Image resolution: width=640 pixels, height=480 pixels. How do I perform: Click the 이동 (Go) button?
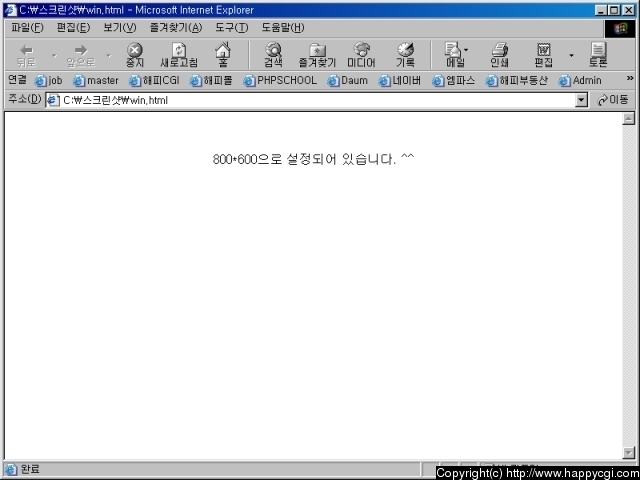click(612, 100)
